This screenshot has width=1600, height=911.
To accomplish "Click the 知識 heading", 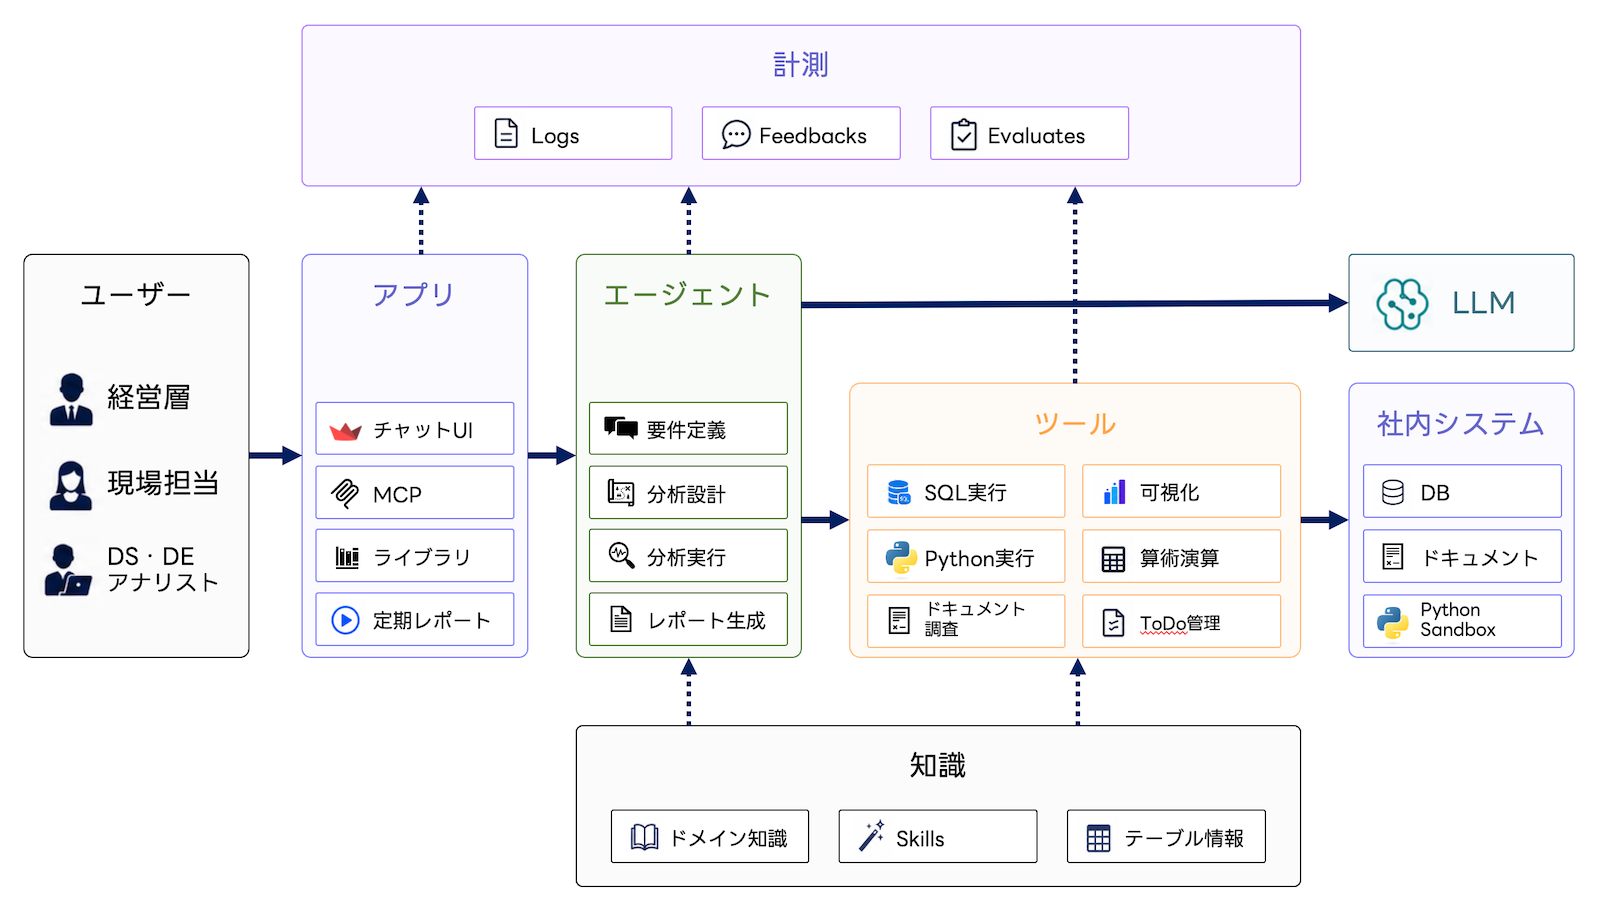I will click(938, 766).
